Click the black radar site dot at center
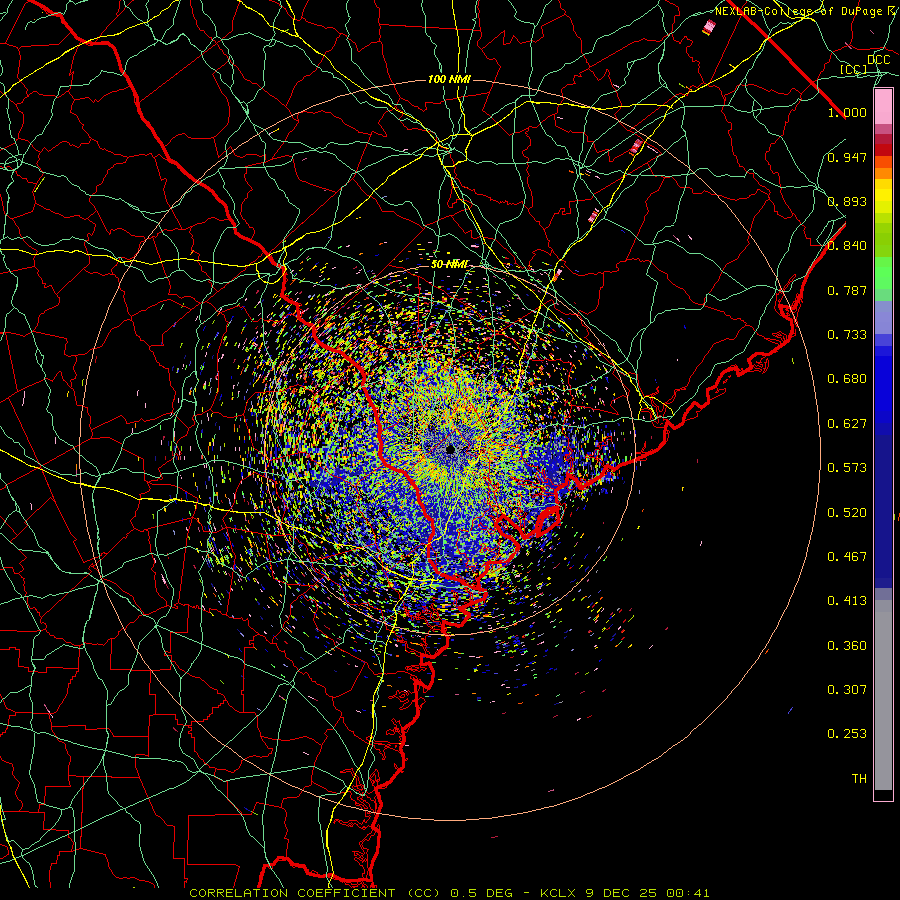The image size is (900, 900). click(x=450, y=449)
